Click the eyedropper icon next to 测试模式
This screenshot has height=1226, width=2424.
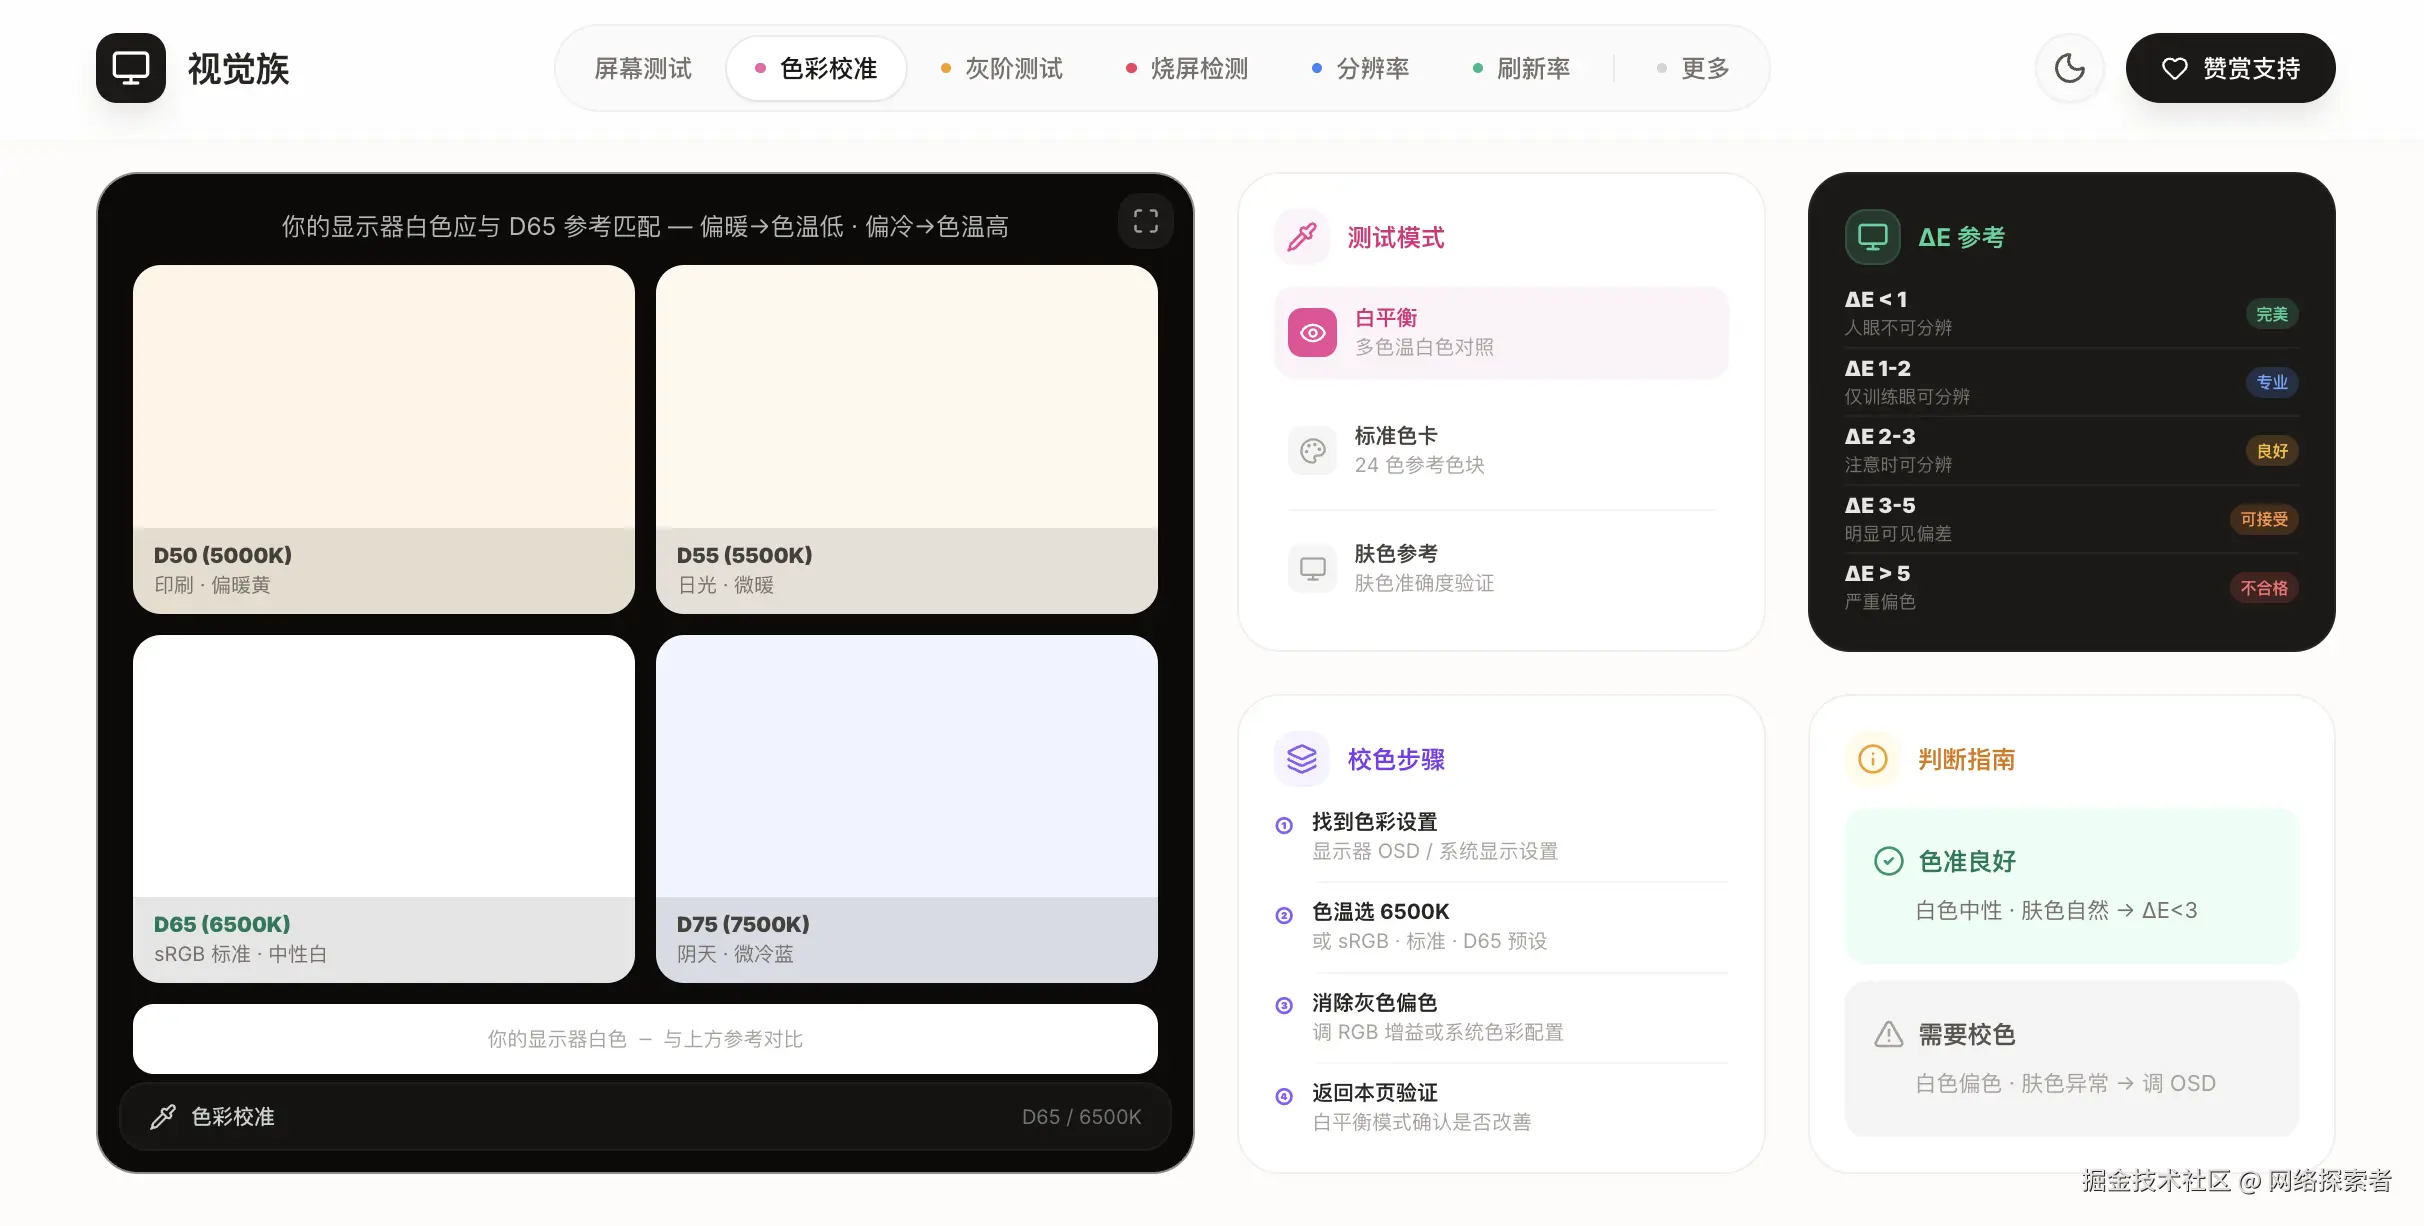(1301, 237)
